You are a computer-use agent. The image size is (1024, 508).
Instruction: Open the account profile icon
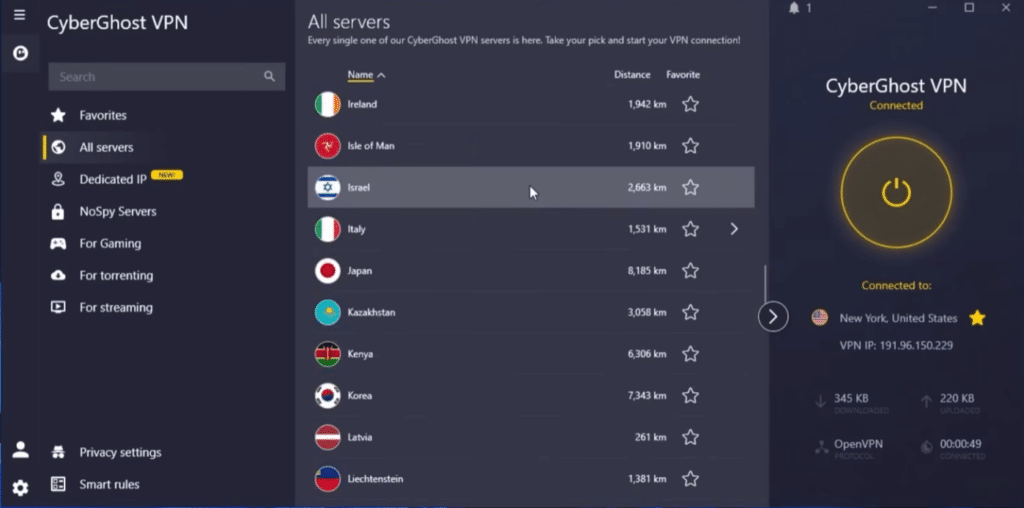[x=20, y=449]
